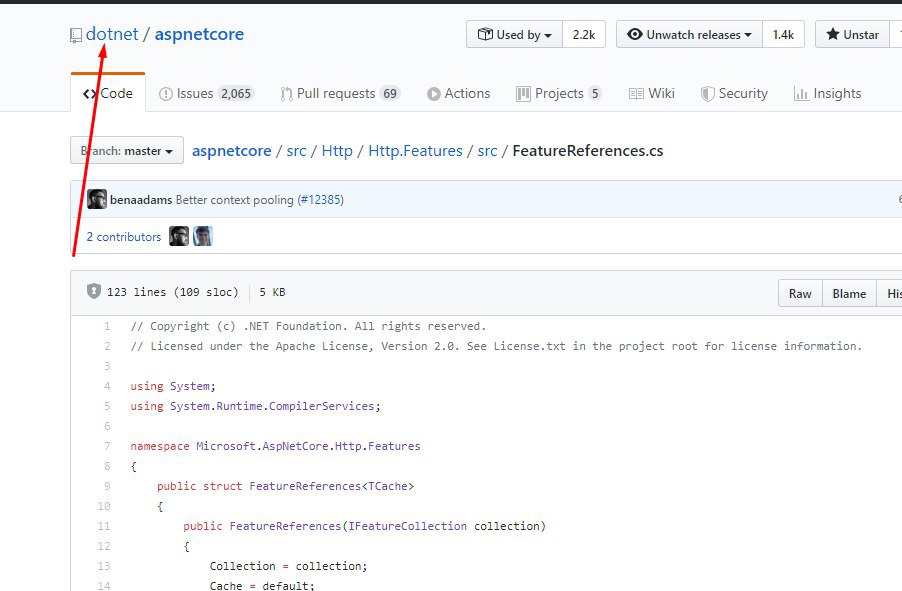
Task: Open the Unwatch releases dropdown
Action: (689, 35)
